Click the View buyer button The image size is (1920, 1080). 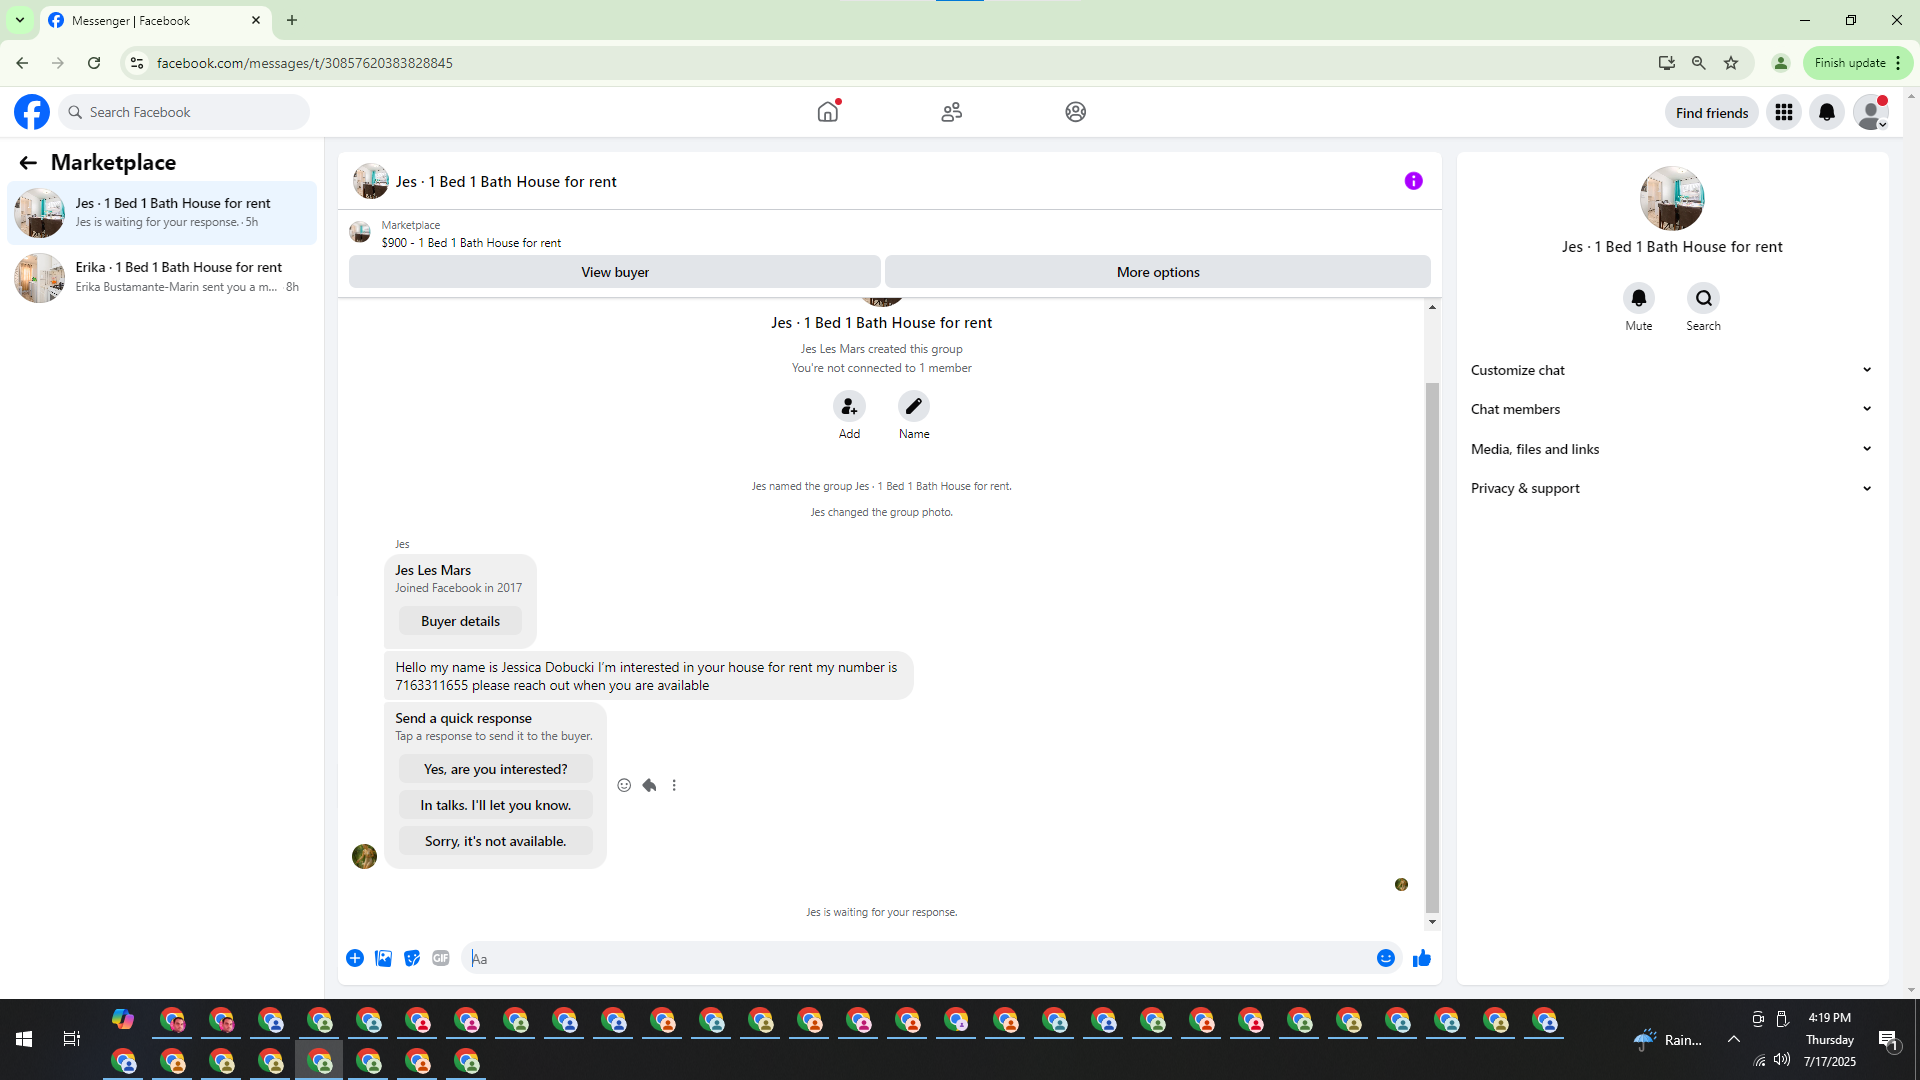pyautogui.click(x=614, y=272)
